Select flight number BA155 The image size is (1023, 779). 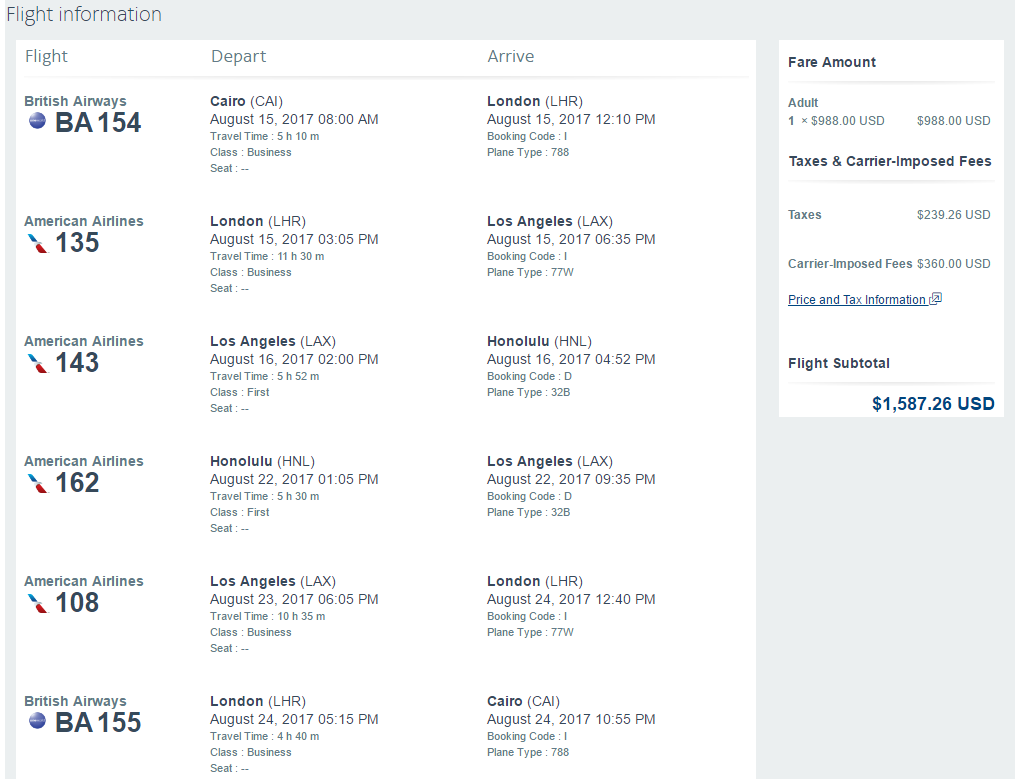(x=98, y=723)
